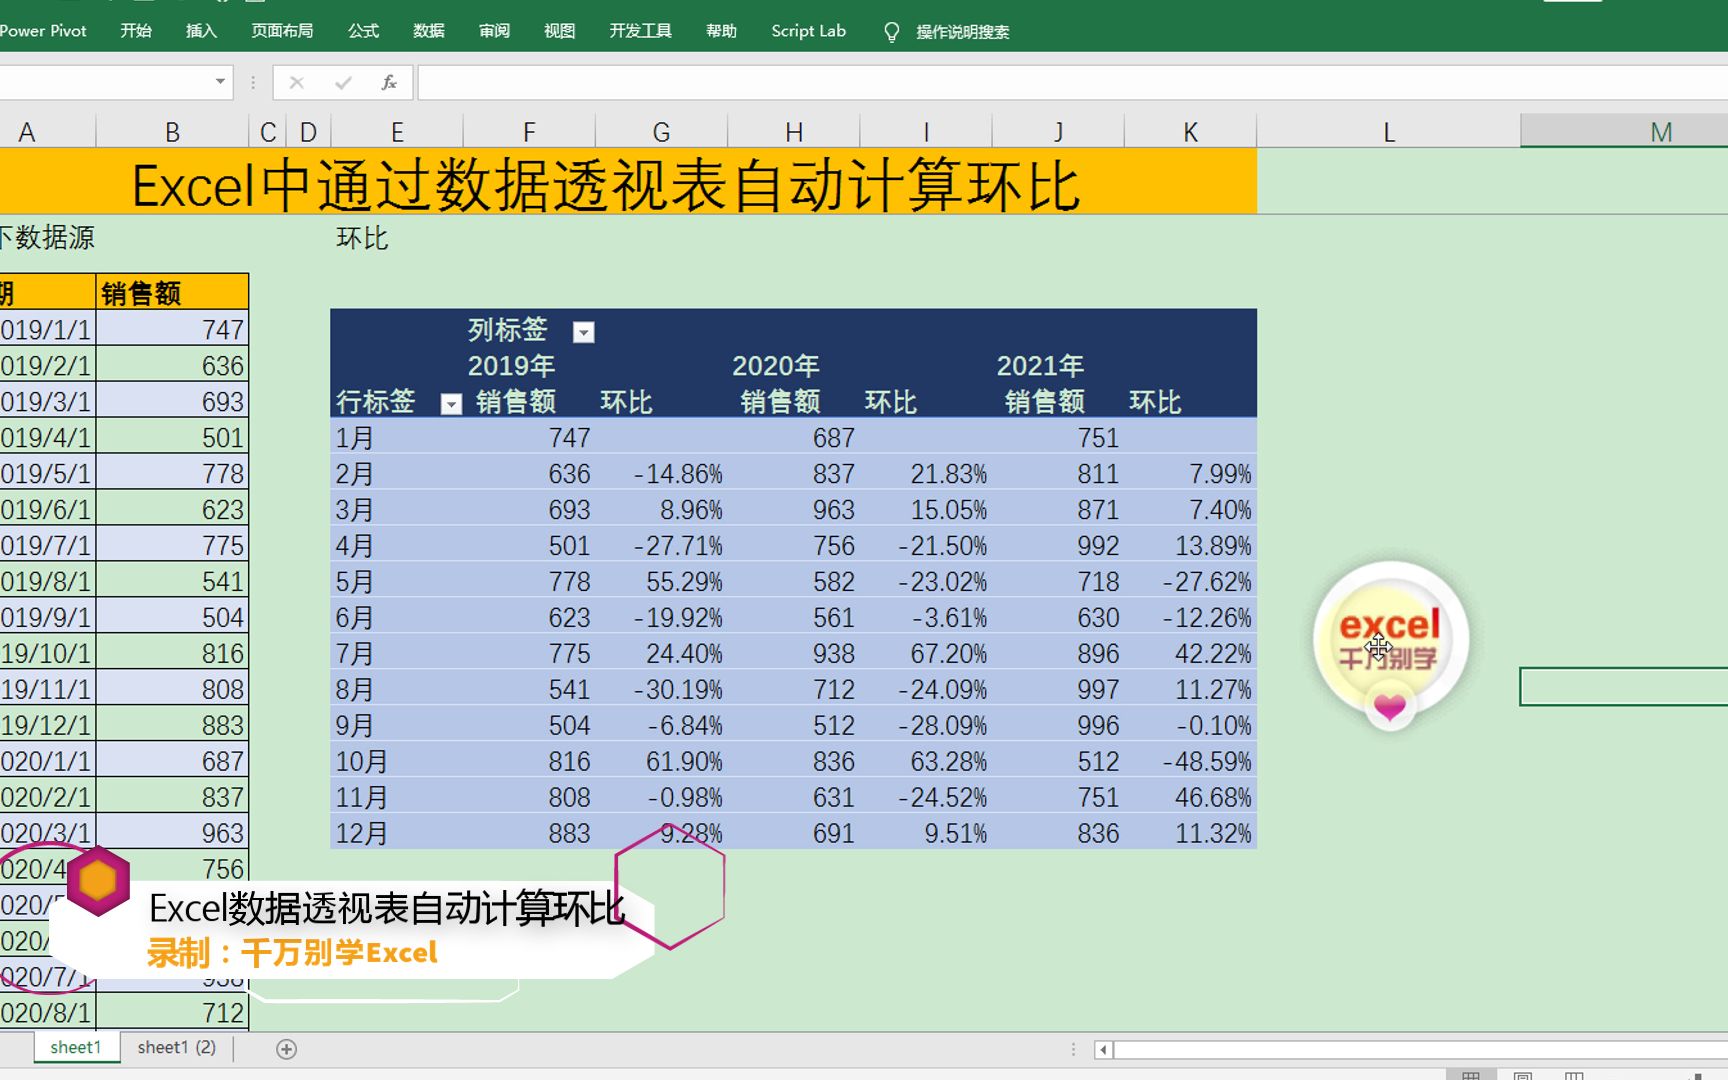Open the 列标签 filter dropdown in pivot table
1728x1080 pixels.
pos(583,331)
